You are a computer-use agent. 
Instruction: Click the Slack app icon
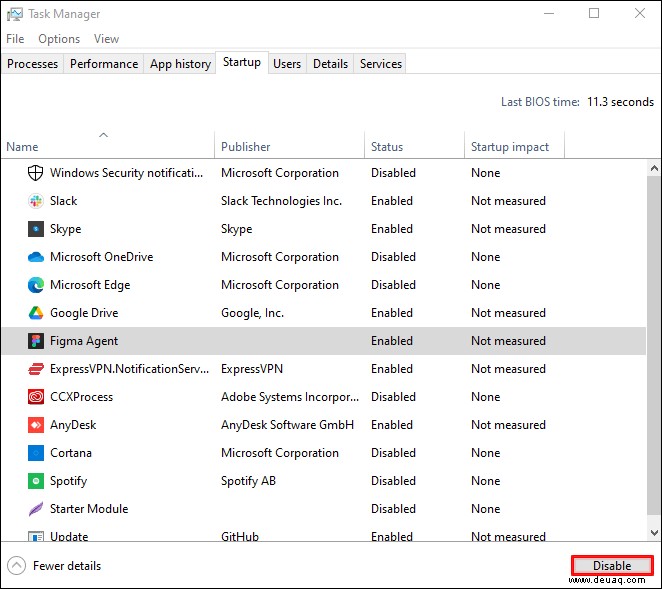tap(36, 201)
